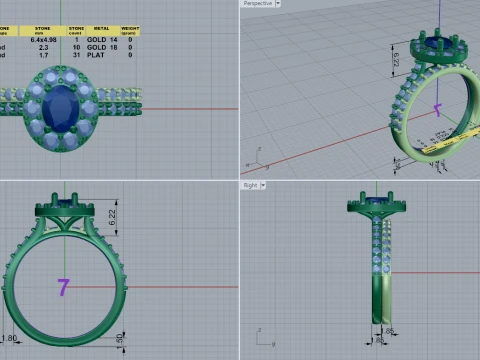Click the PLAT metal entry

click(96, 55)
